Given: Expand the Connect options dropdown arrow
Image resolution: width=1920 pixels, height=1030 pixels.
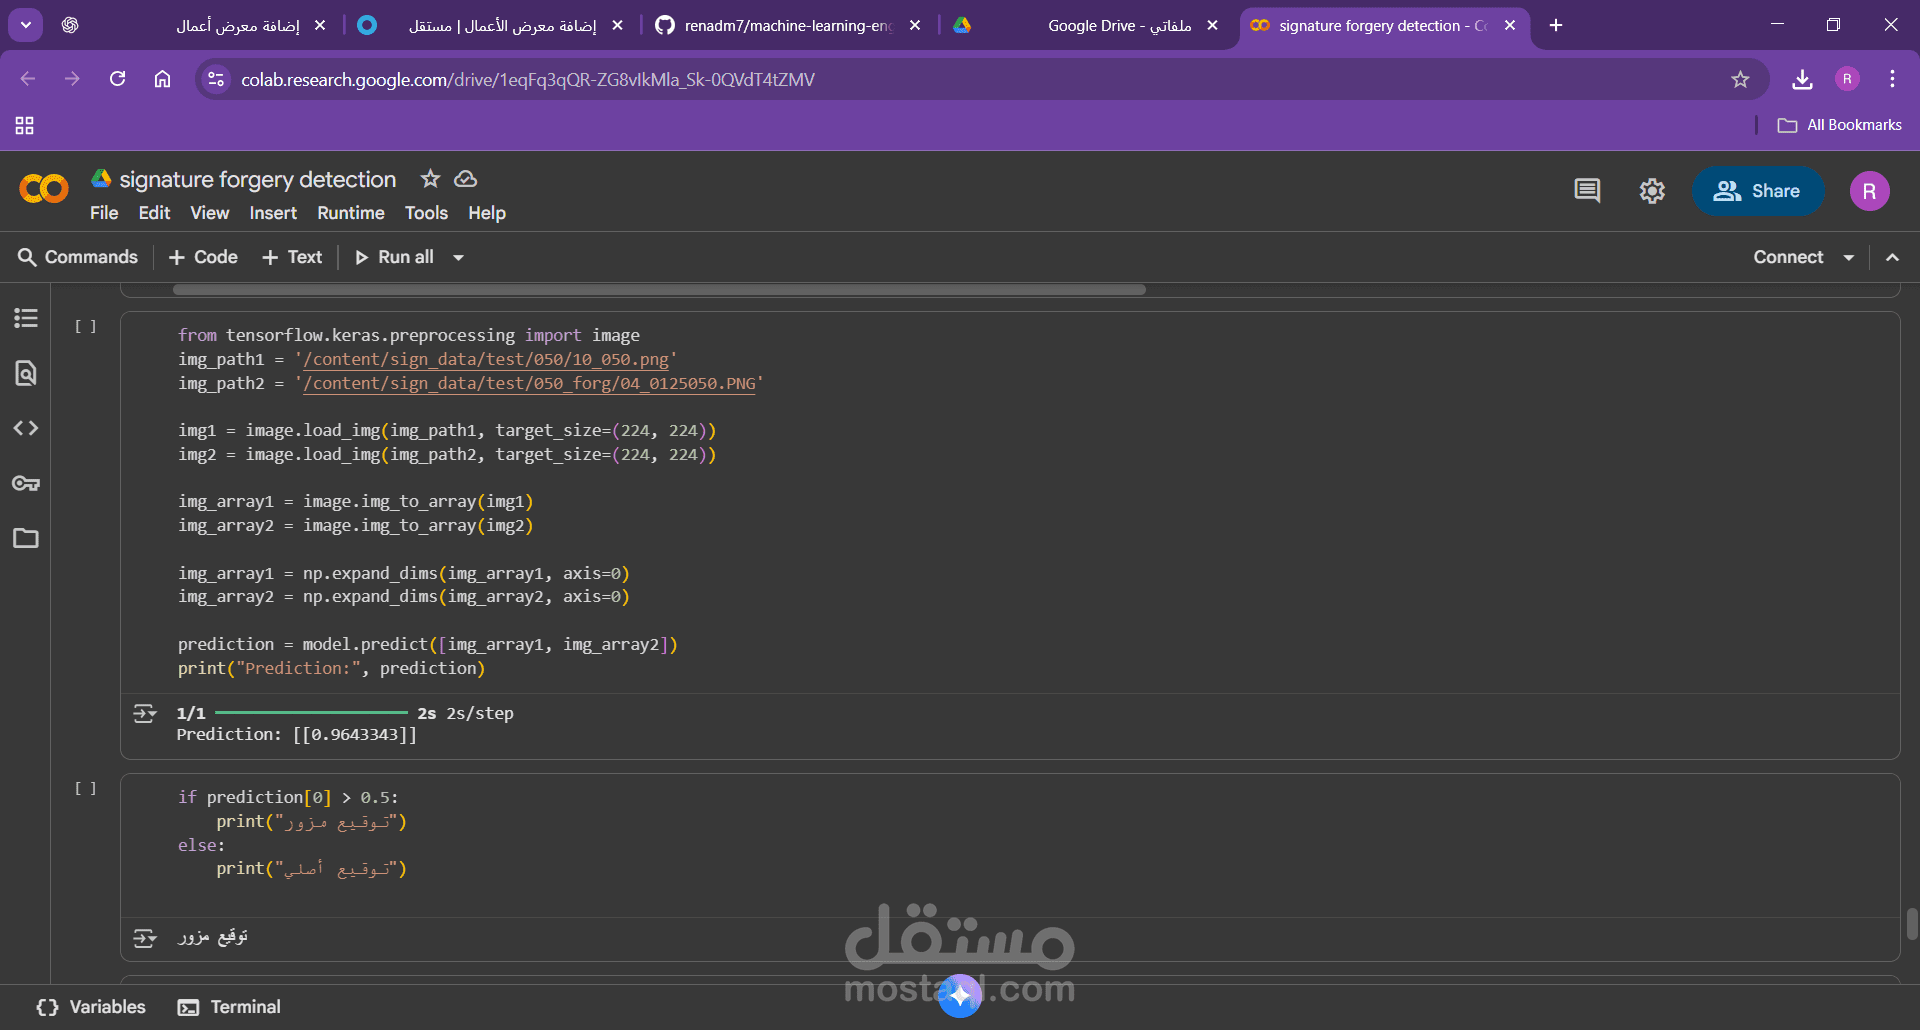Looking at the screenshot, I should pyautogui.click(x=1849, y=257).
